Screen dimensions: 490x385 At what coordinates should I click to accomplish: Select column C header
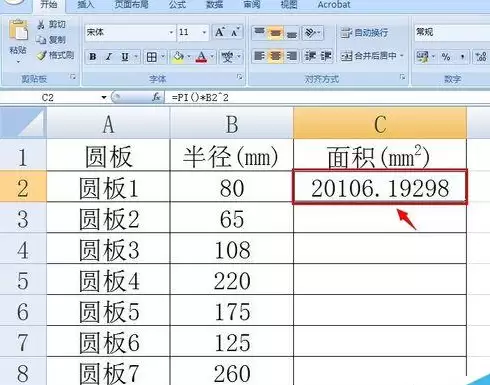[380, 124]
